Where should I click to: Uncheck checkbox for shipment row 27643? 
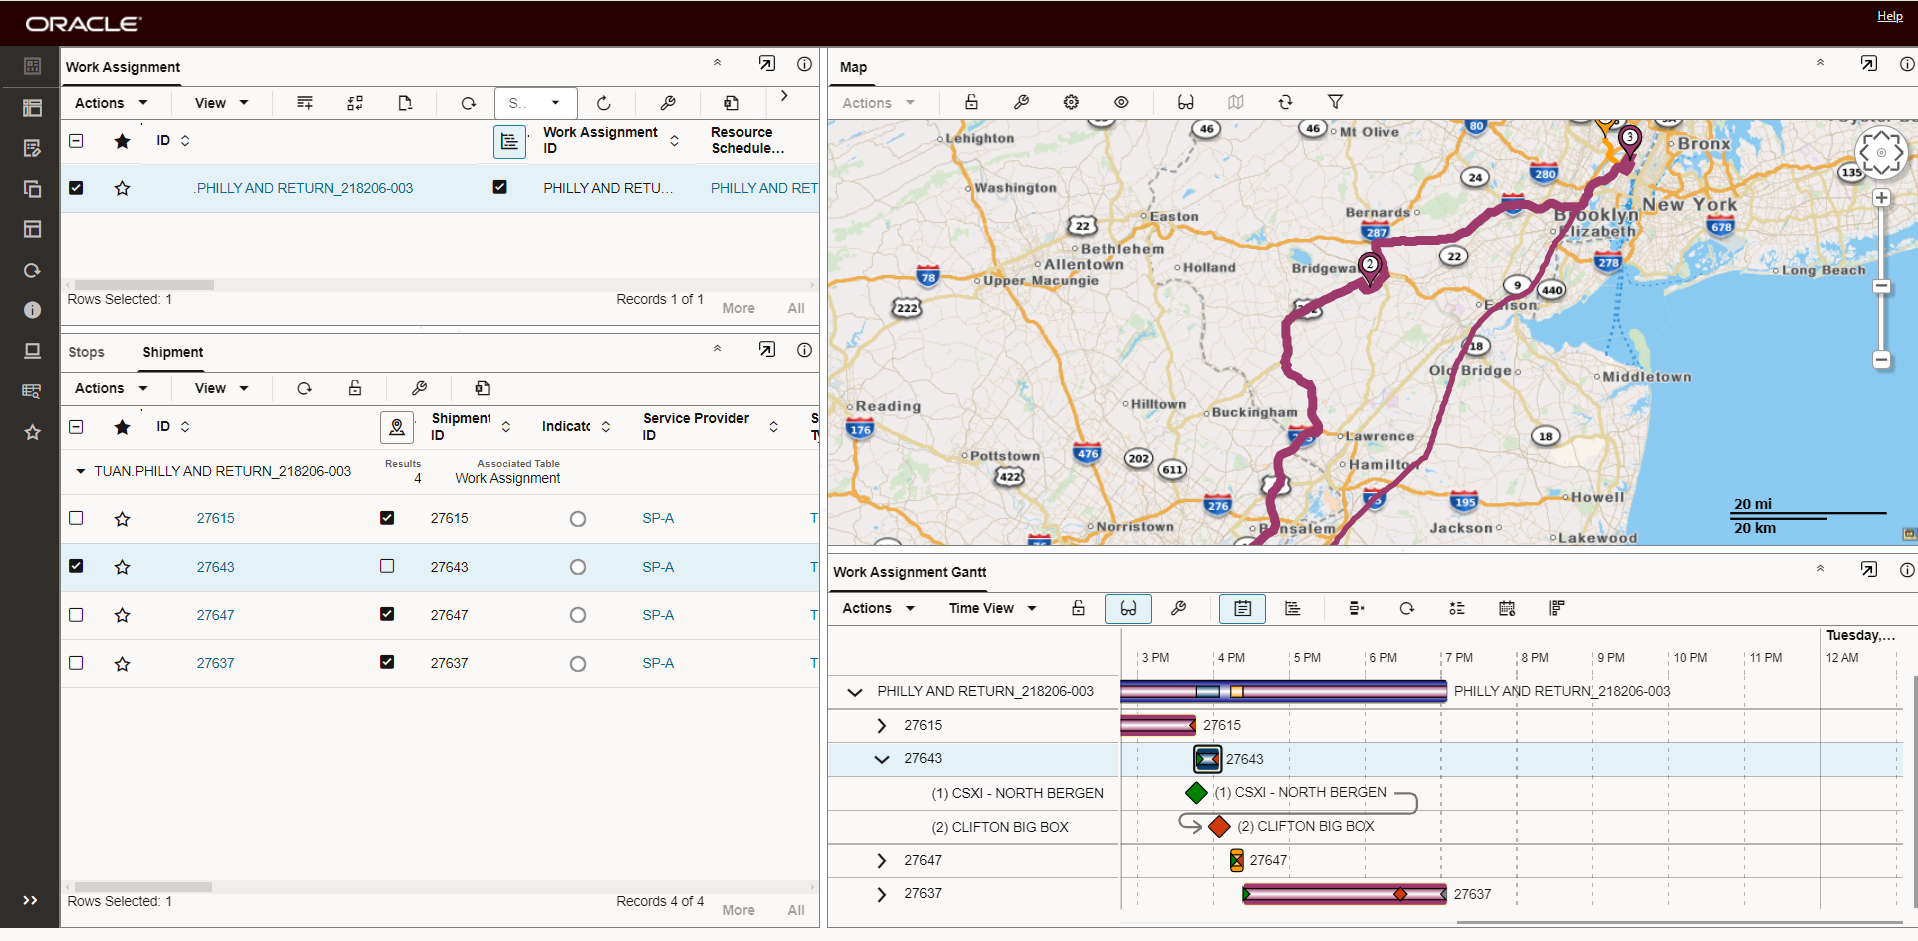(76, 566)
